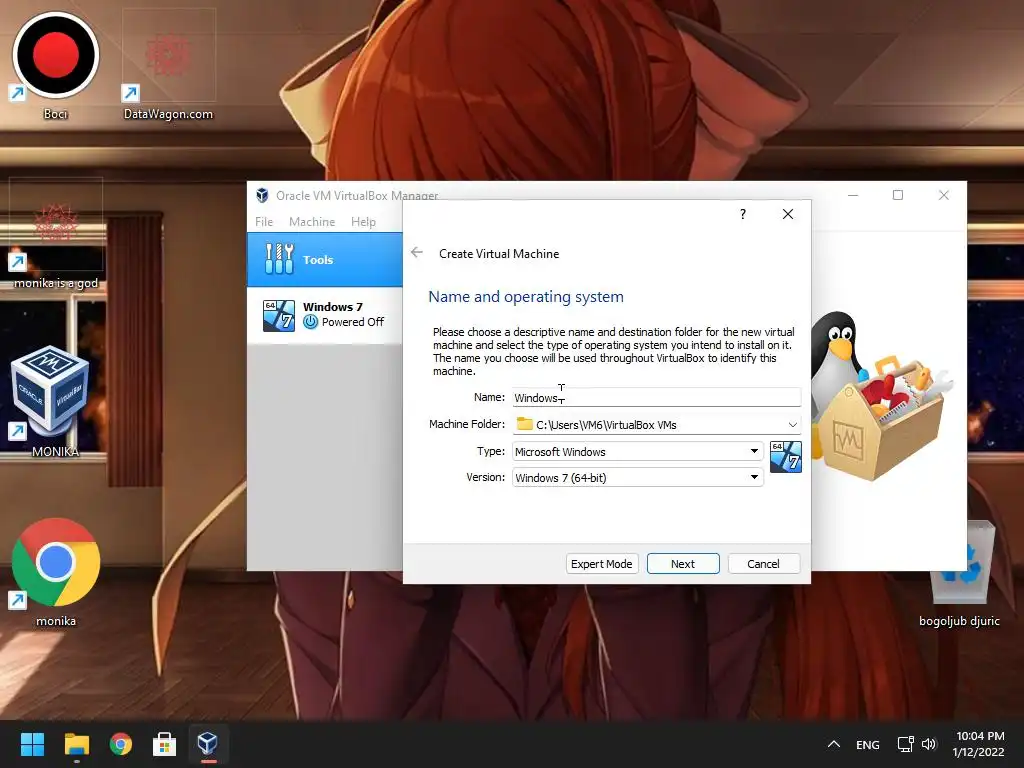Expand the Machine Folder dropdown
The width and height of the screenshot is (1024, 768).
click(792, 424)
